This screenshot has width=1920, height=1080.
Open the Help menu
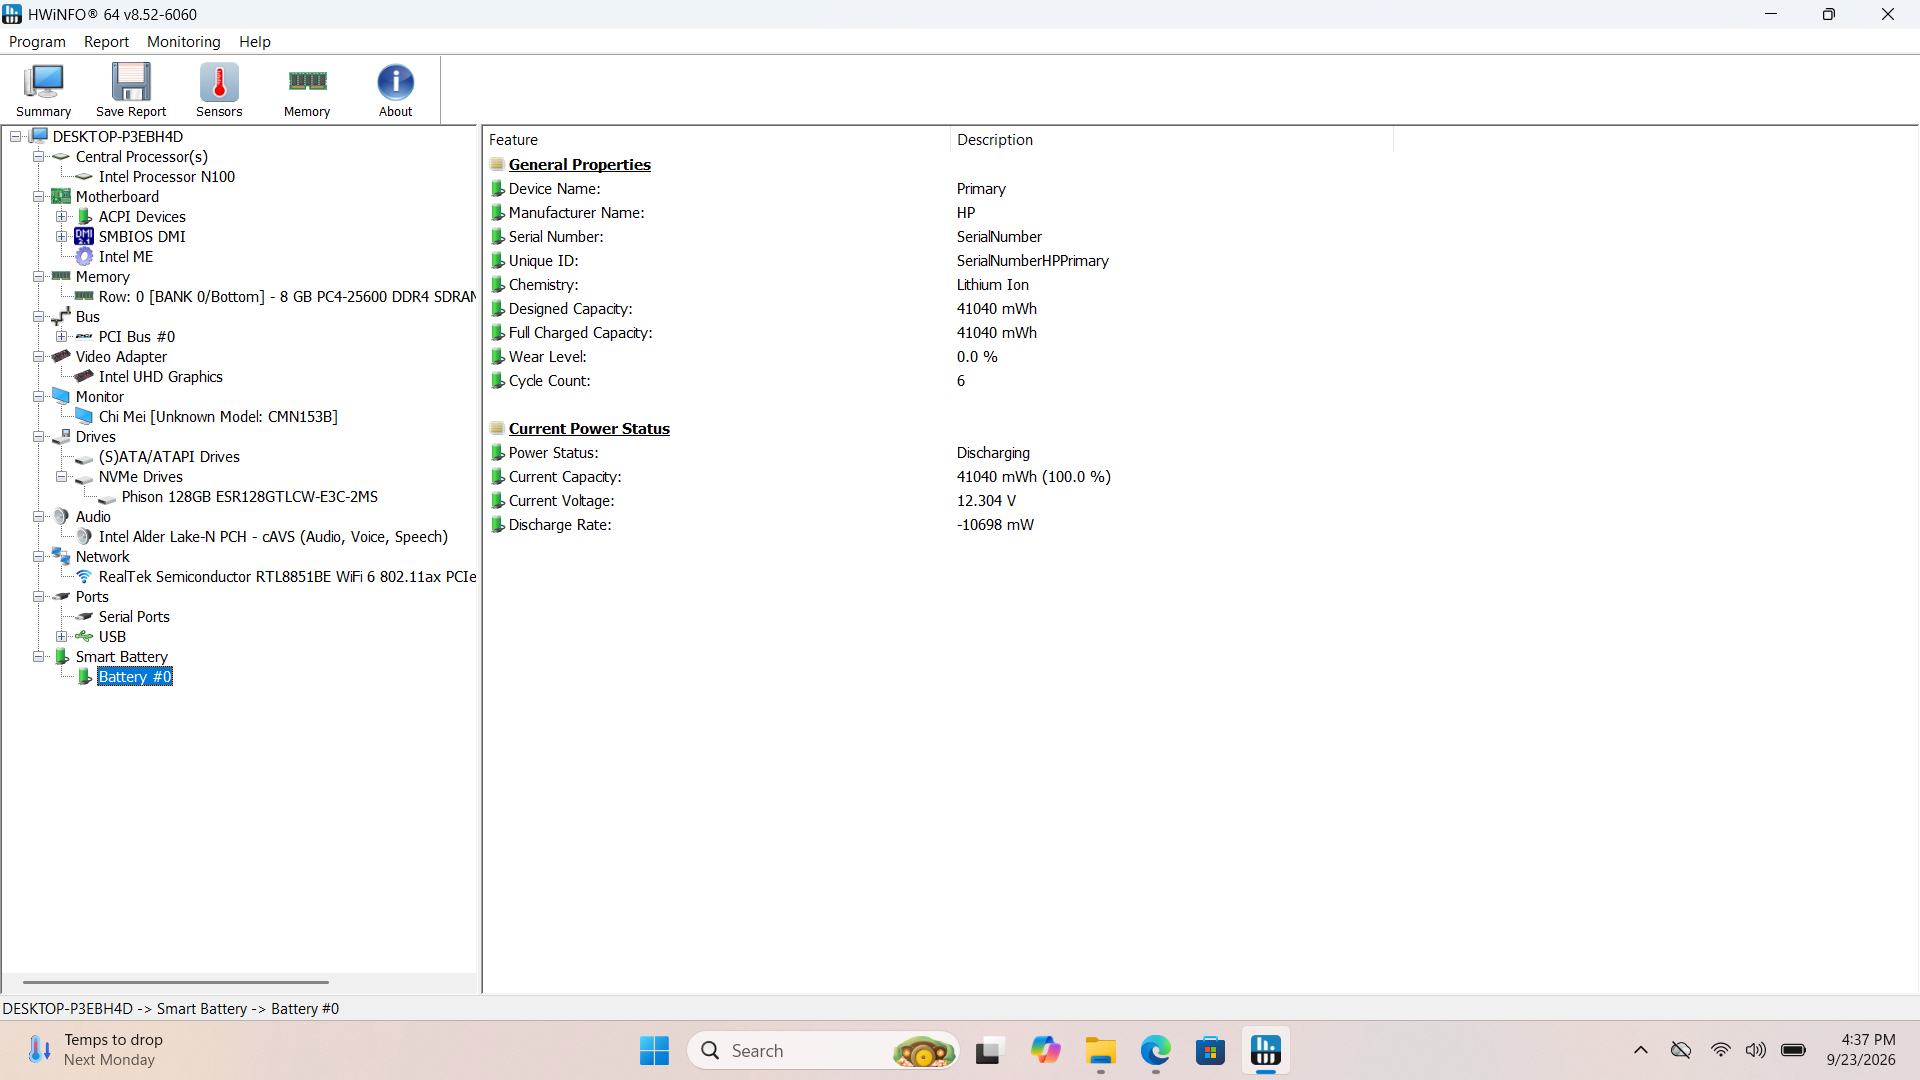[x=254, y=42]
